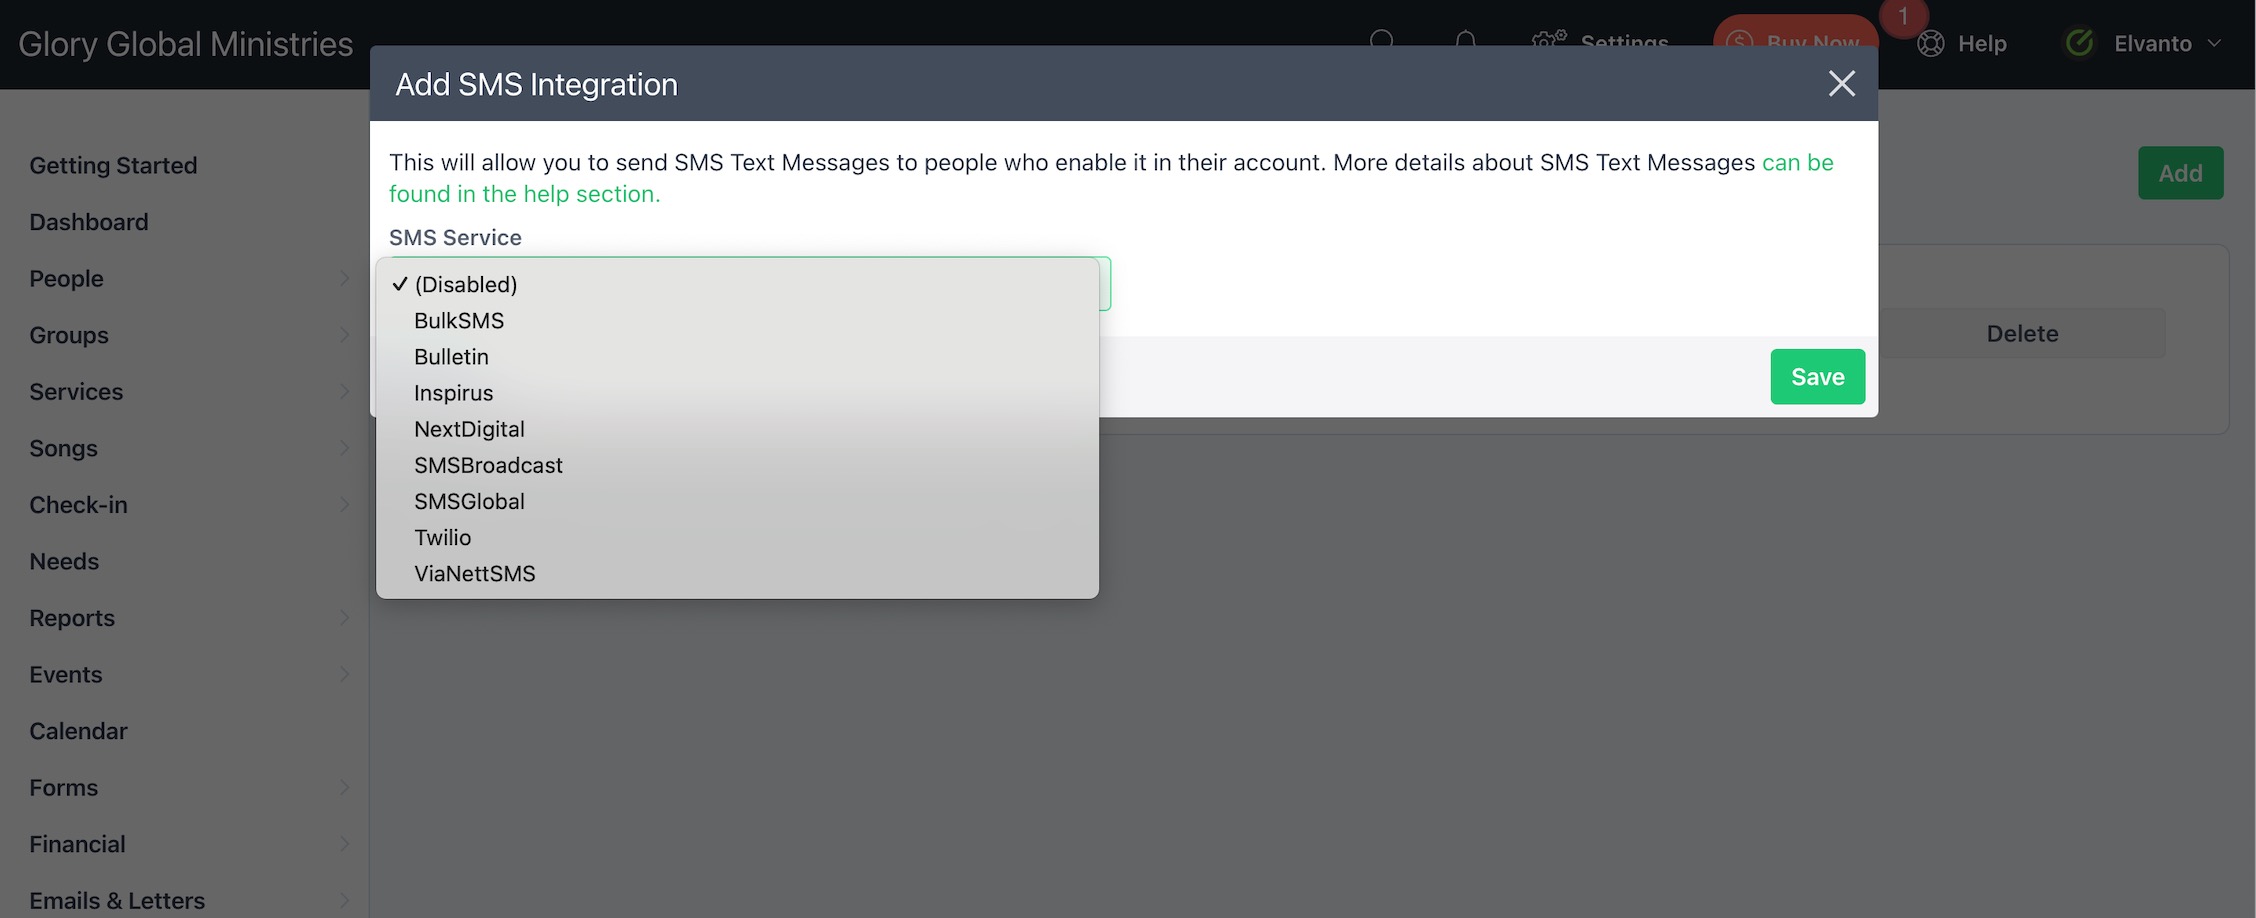Image resolution: width=2256 pixels, height=918 pixels.
Task: Expand the Emails & Letters section
Action: pyautogui.click(x=188, y=901)
